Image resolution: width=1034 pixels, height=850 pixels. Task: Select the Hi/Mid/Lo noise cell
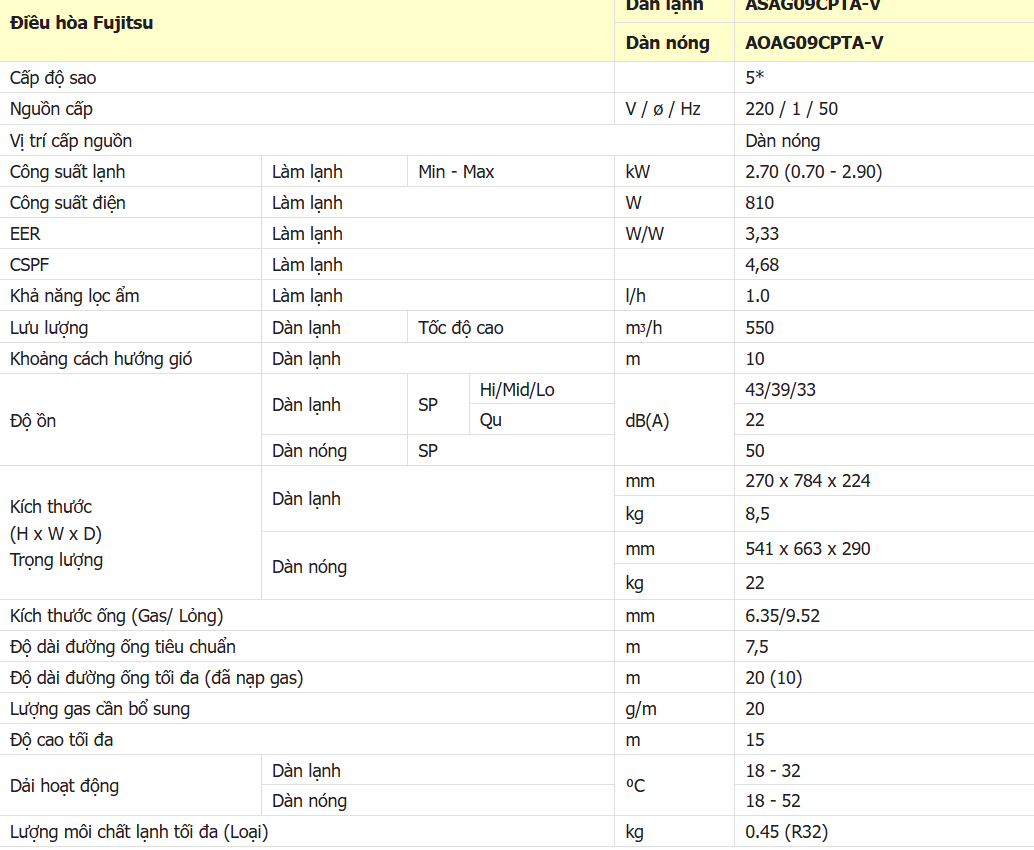517,390
